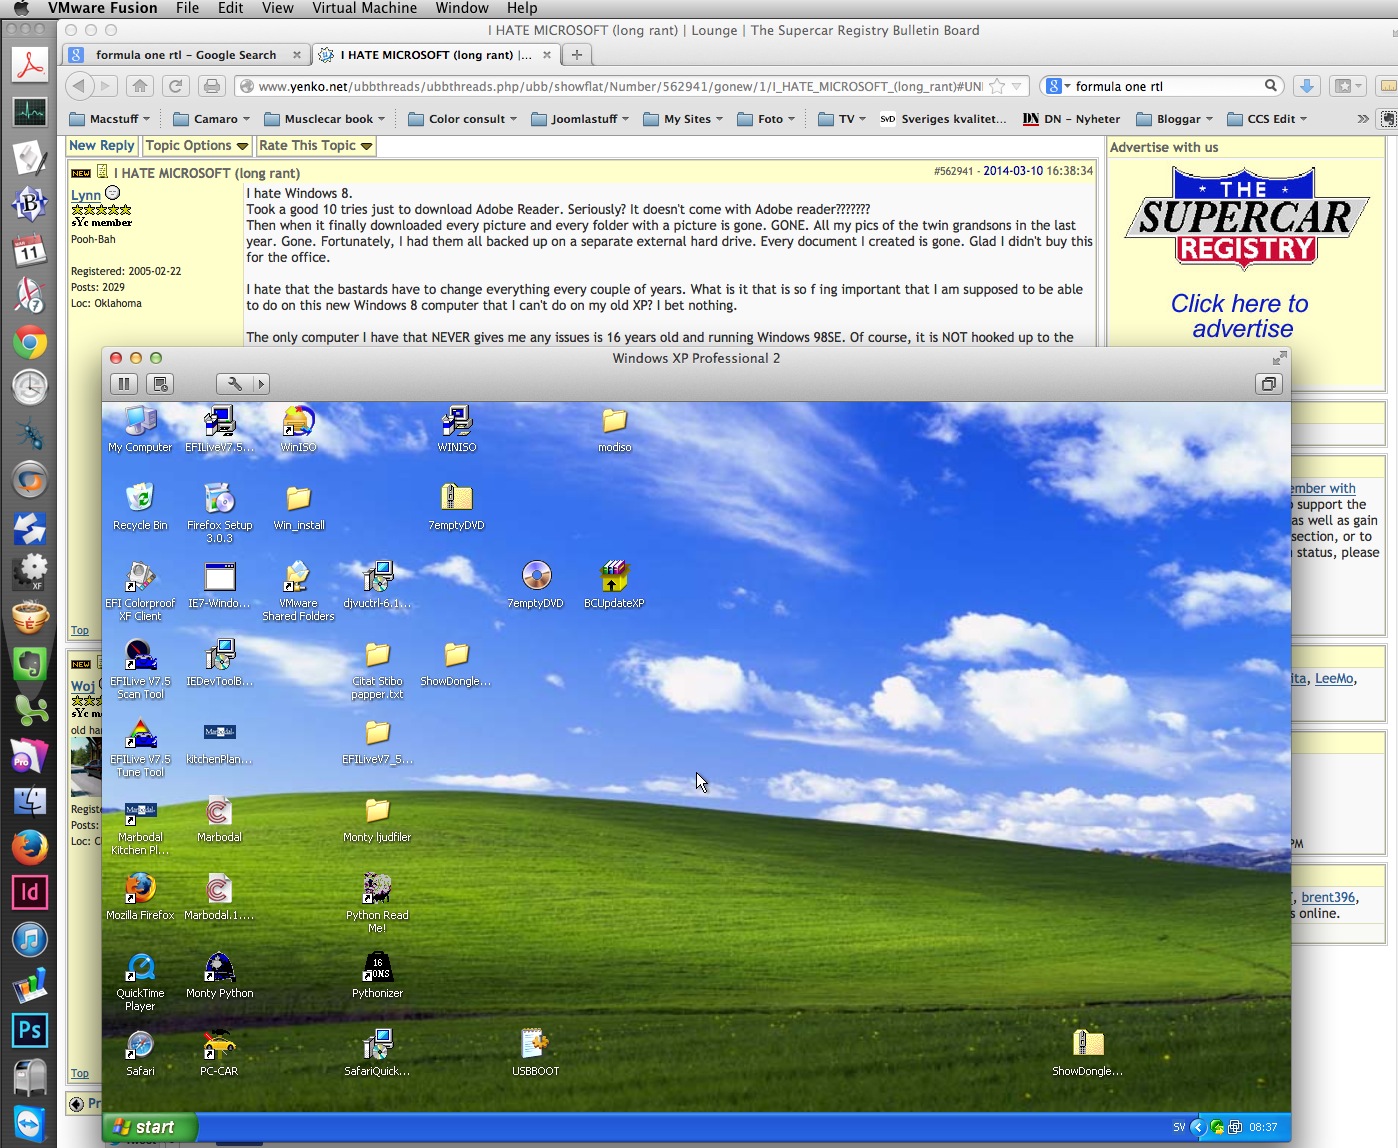Expand the Topic Options dropdown
1398x1148 pixels.
[196, 146]
